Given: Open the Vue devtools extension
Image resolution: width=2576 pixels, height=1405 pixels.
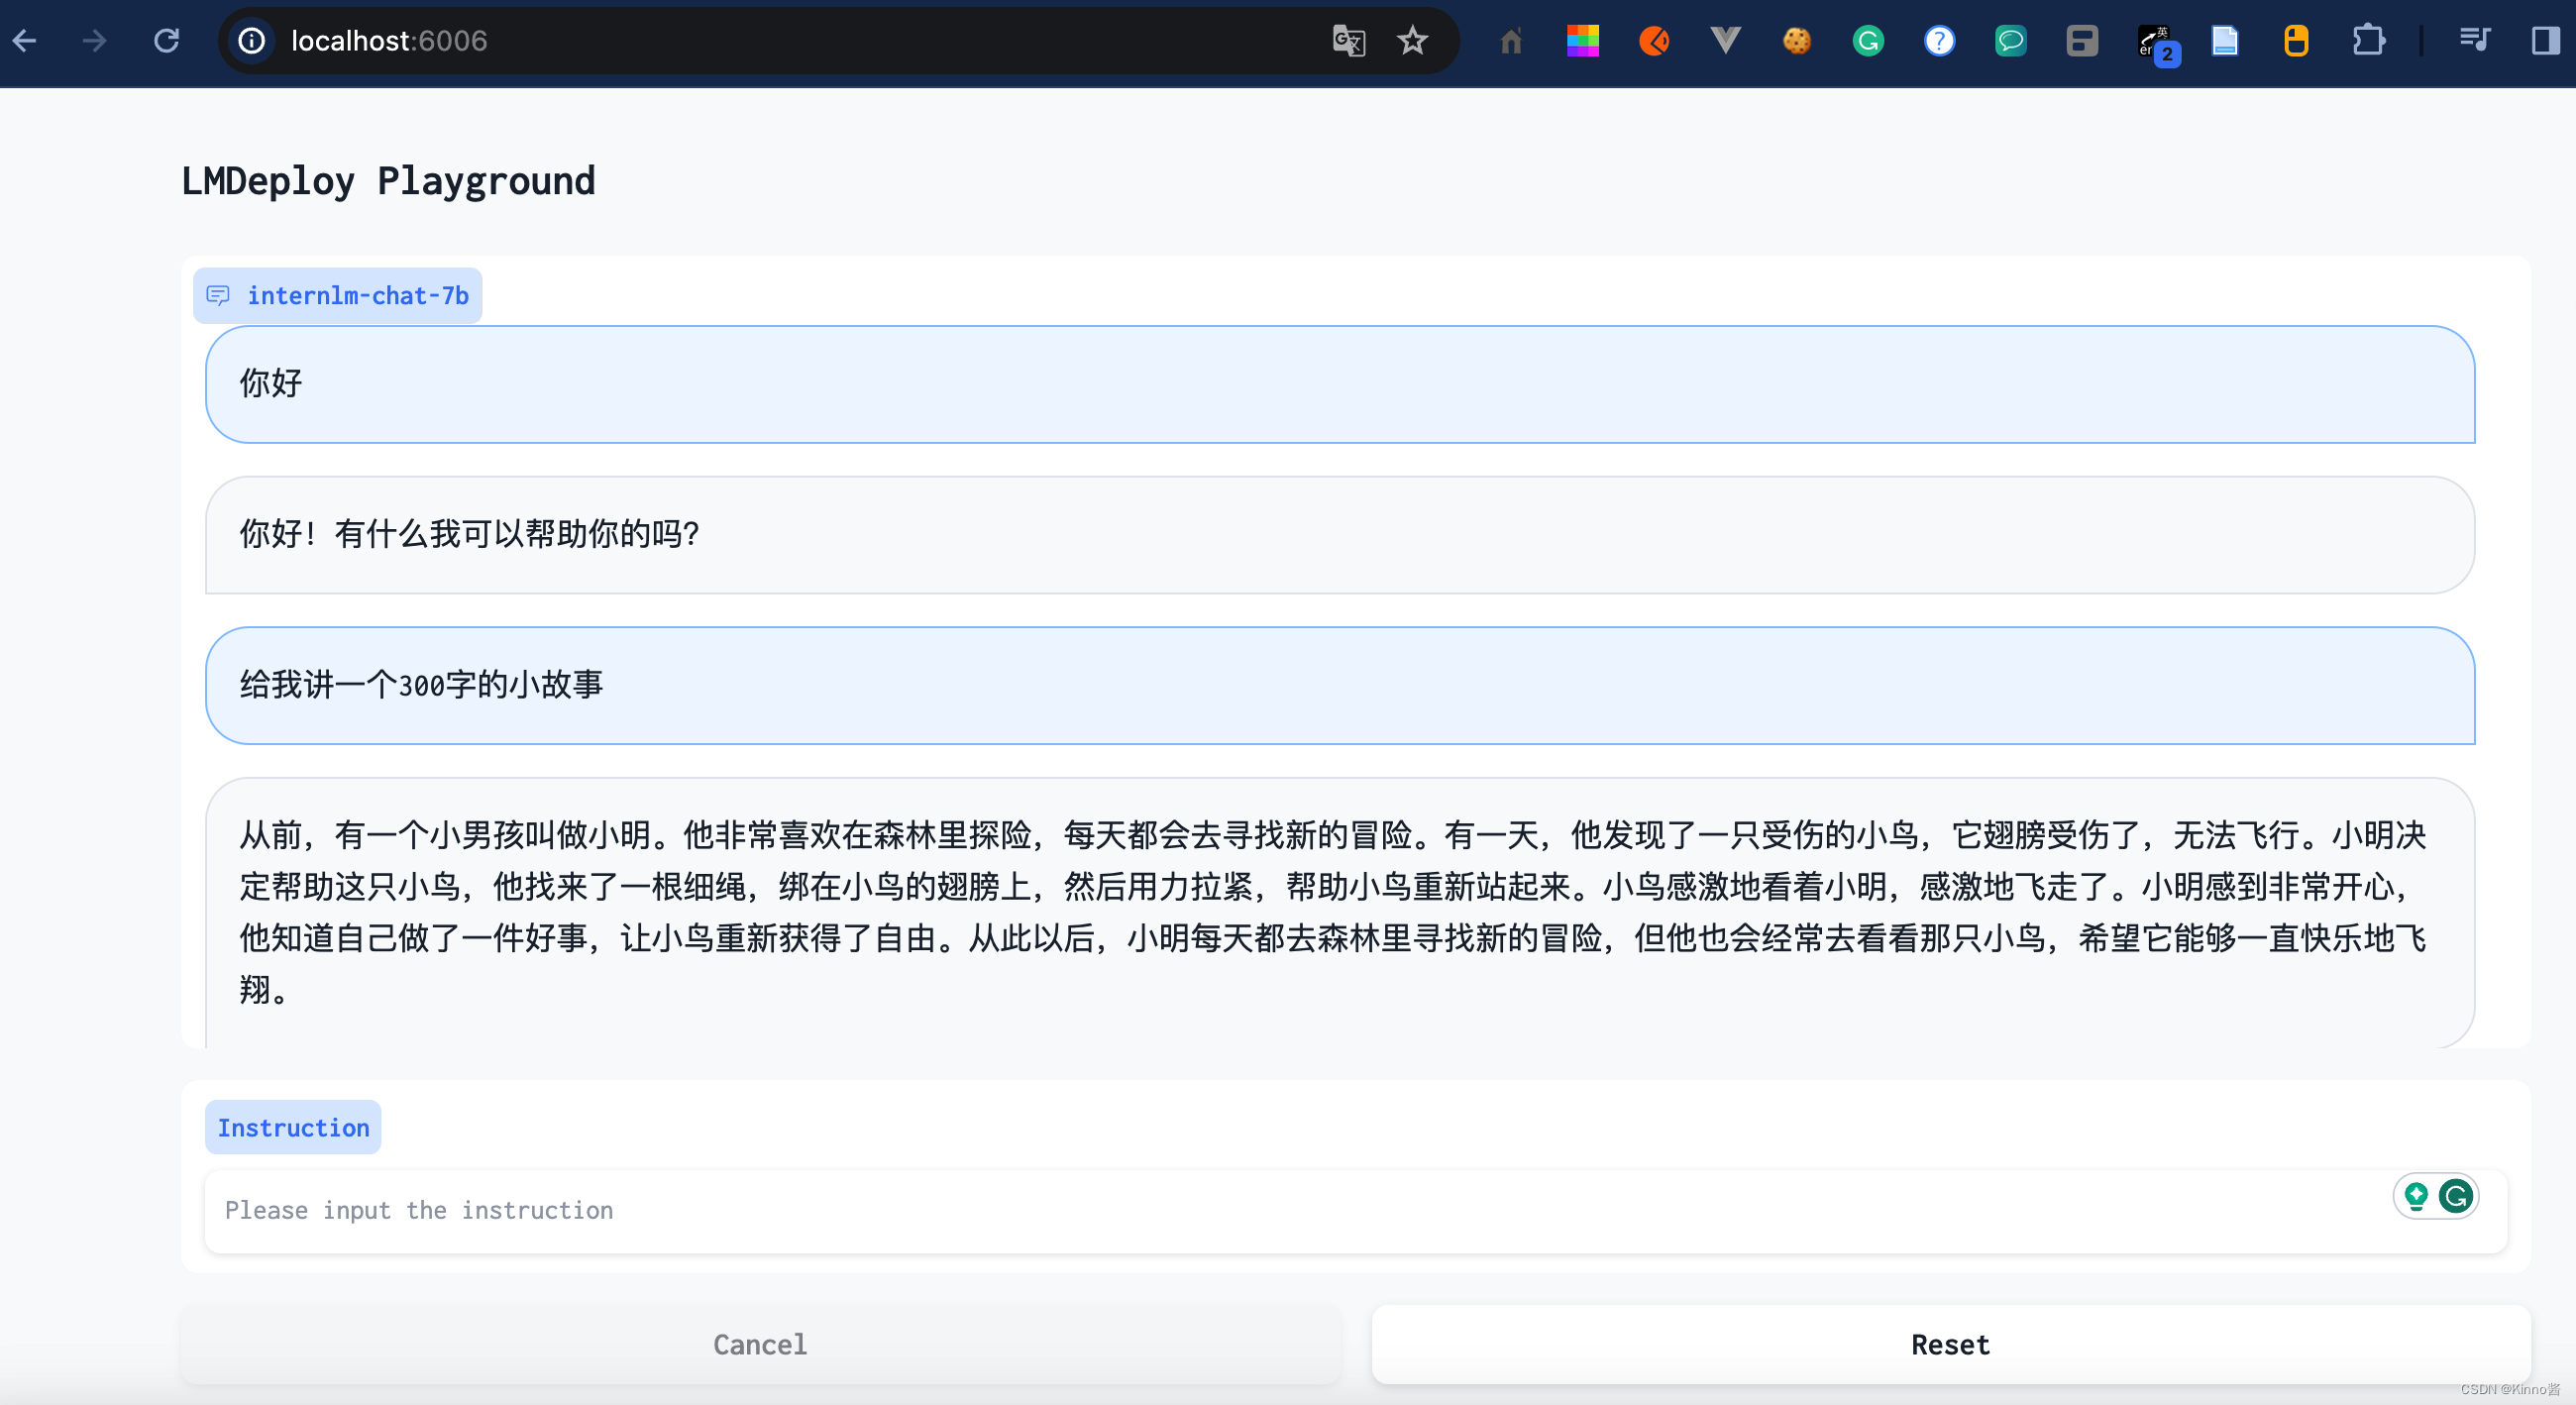Looking at the screenshot, I should coord(1725,41).
